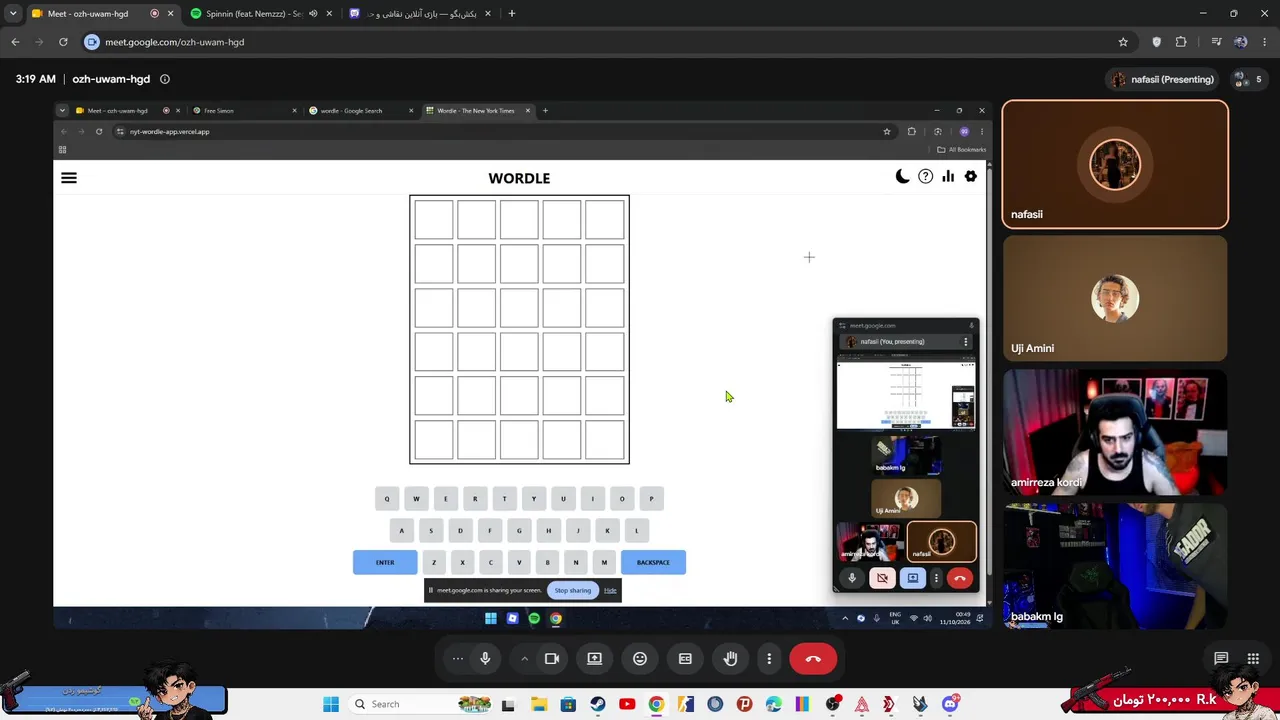Open the Wordle help question mark icon
Image resolution: width=1280 pixels, height=720 pixels.
(x=926, y=177)
